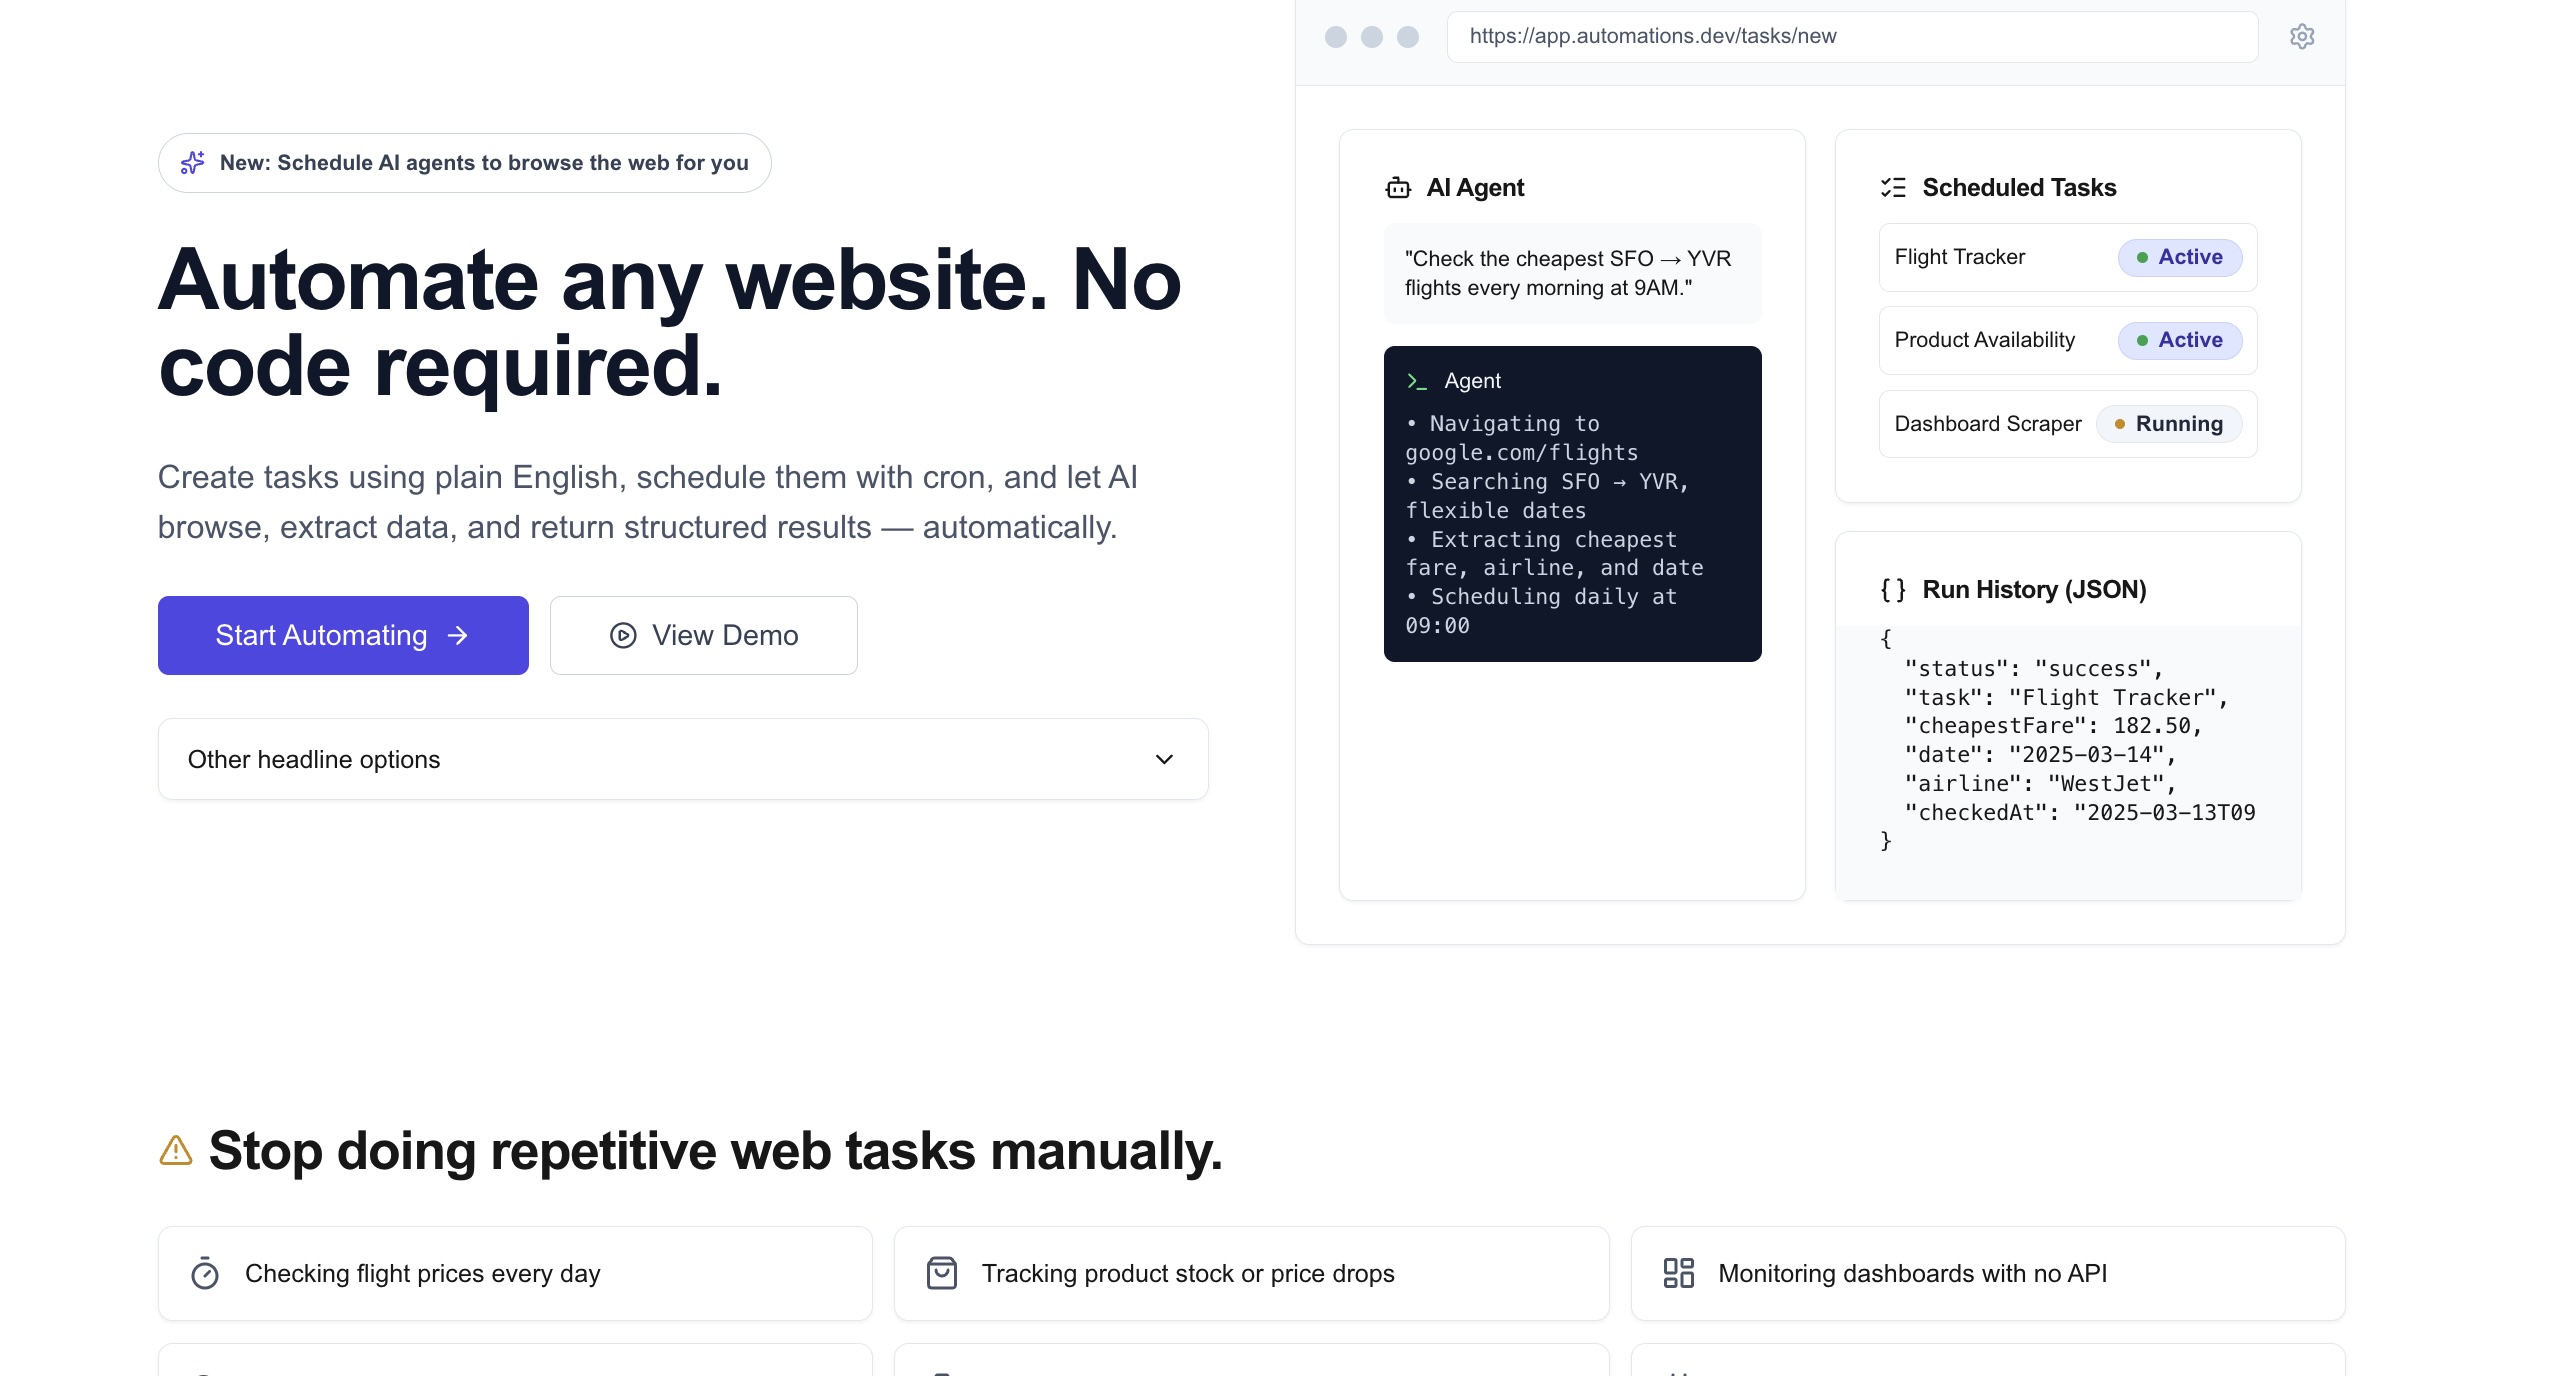Click the app.automations.dev URL field
Image resolution: width=2566 pixels, height=1376 pixels.
(x=1852, y=37)
